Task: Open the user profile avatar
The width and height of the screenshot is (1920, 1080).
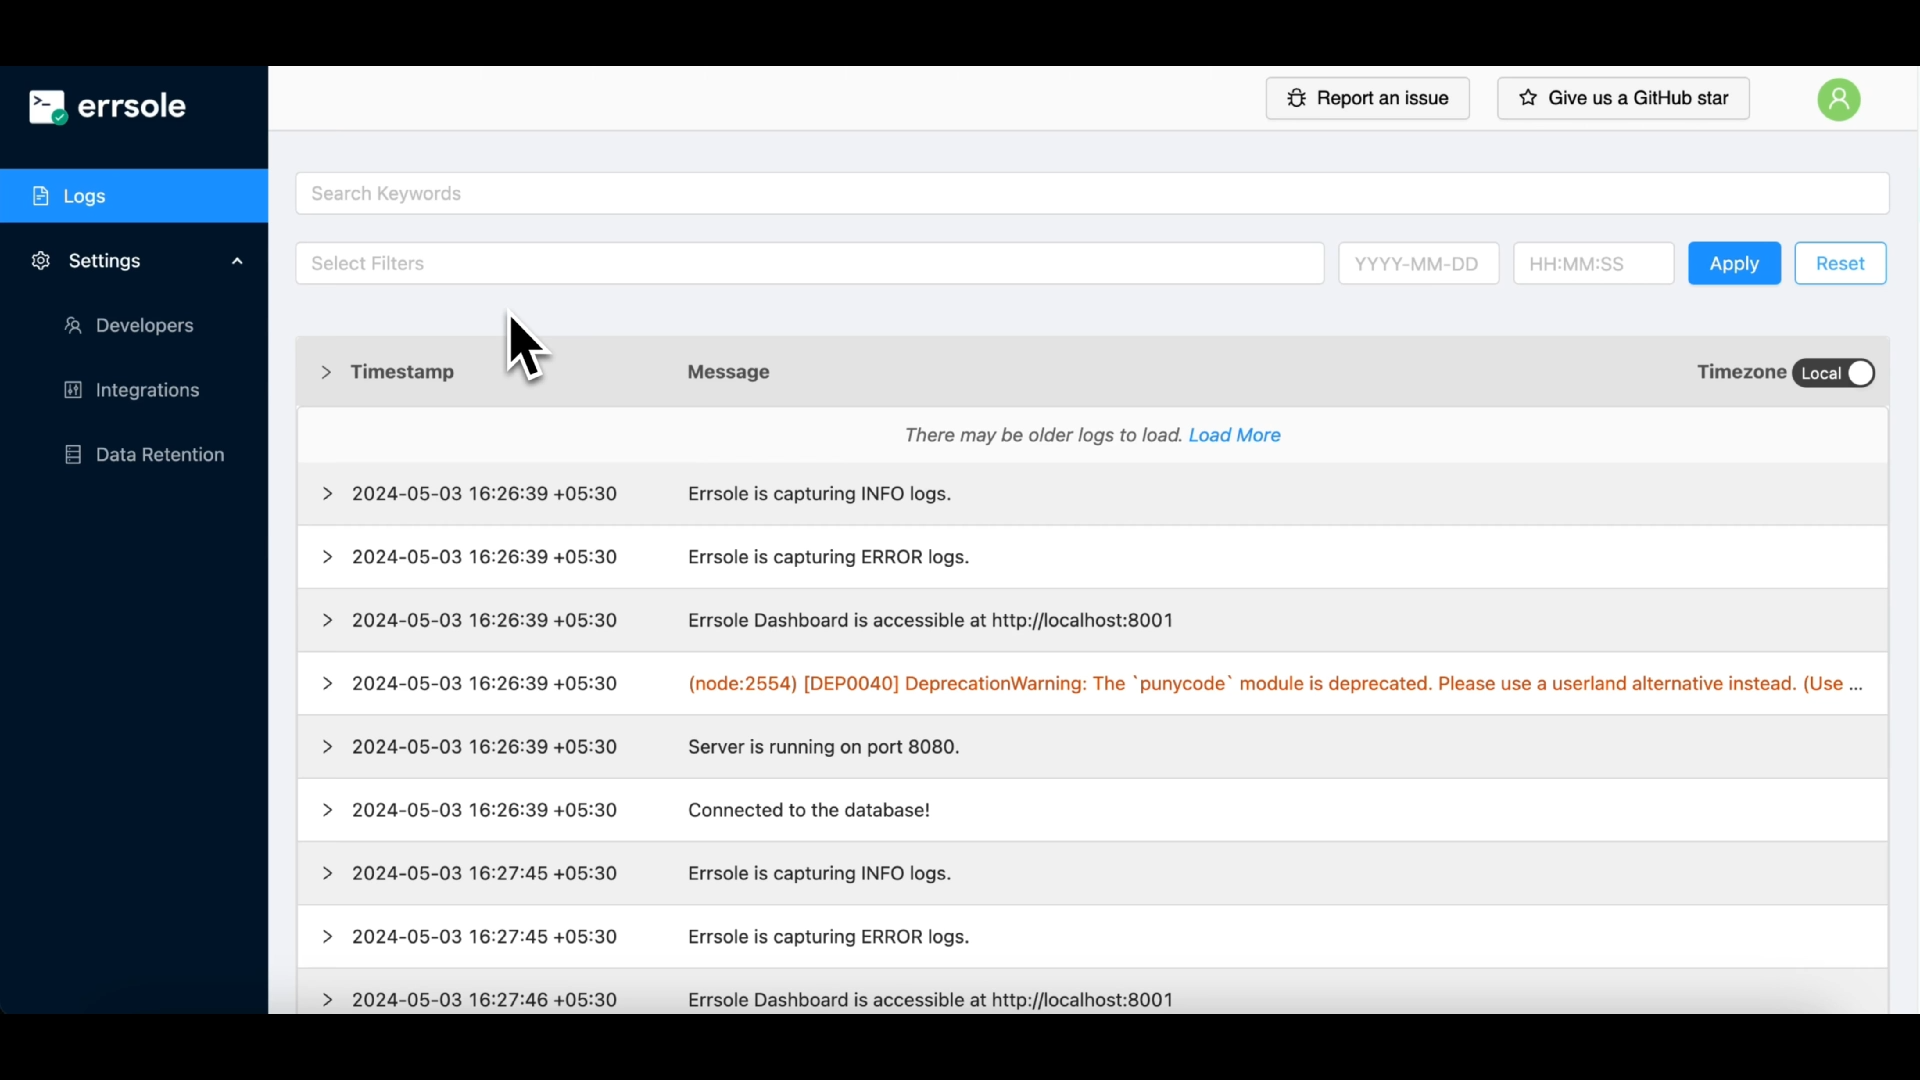Action: tap(1839, 99)
